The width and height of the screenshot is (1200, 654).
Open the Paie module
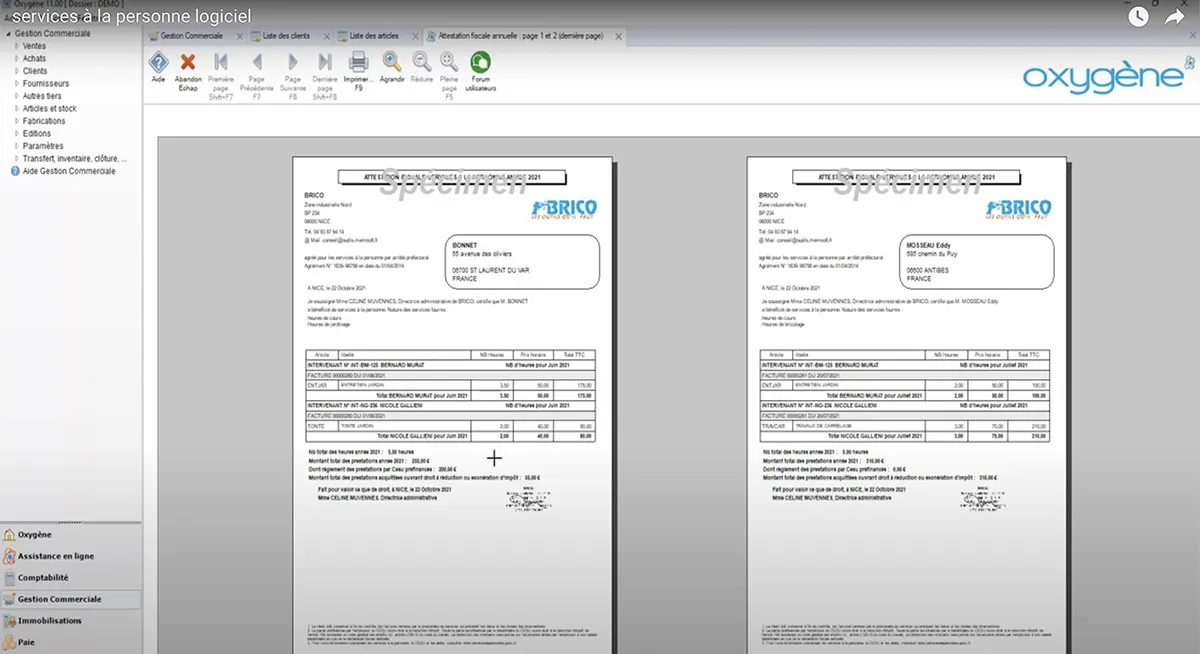26,642
